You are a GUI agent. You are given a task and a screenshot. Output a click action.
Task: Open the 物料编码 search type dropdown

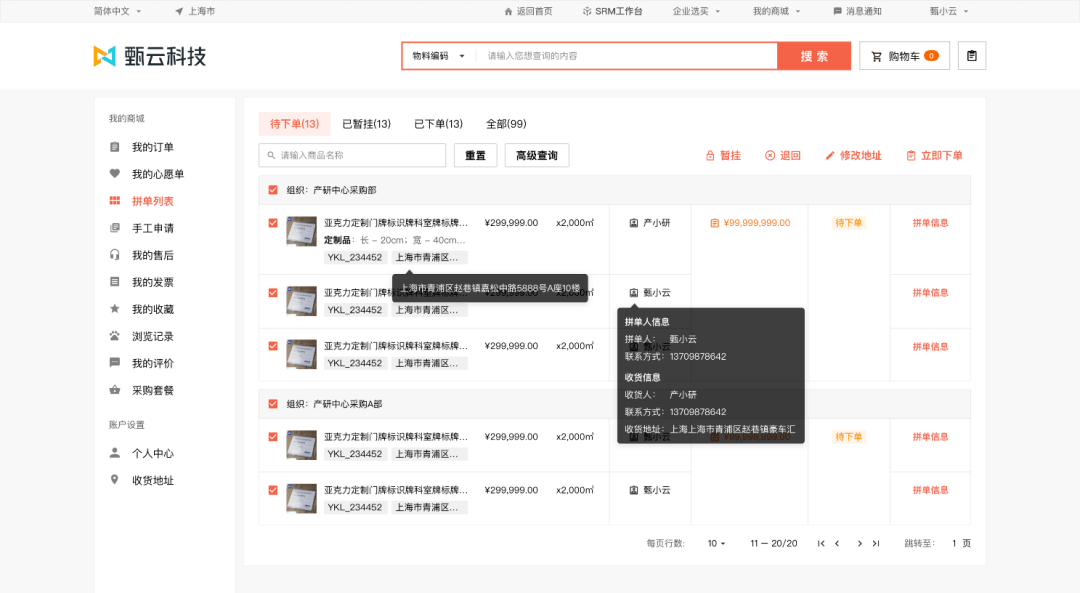pos(439,56)
